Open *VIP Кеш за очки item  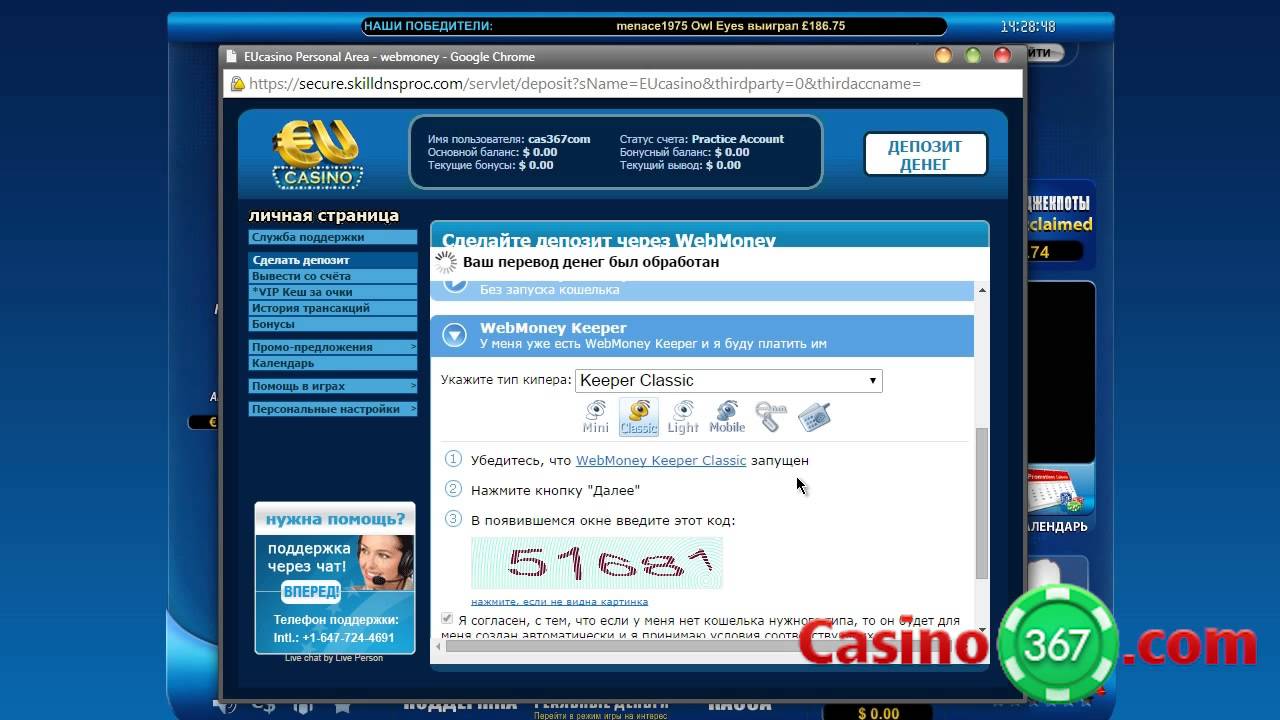click(333, 292)
